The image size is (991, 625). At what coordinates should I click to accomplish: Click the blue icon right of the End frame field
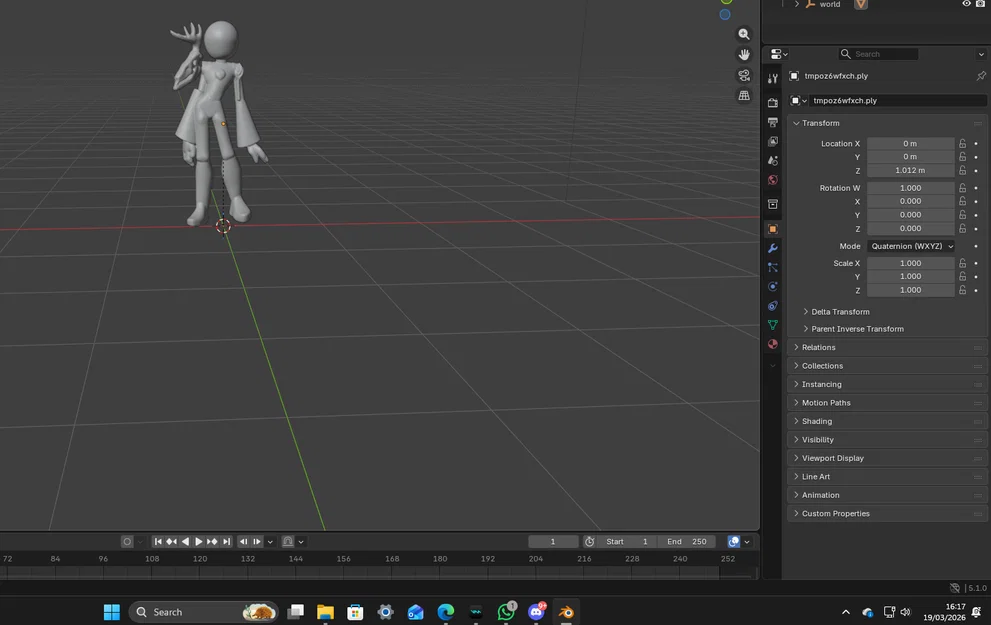[x=734, y=542]
